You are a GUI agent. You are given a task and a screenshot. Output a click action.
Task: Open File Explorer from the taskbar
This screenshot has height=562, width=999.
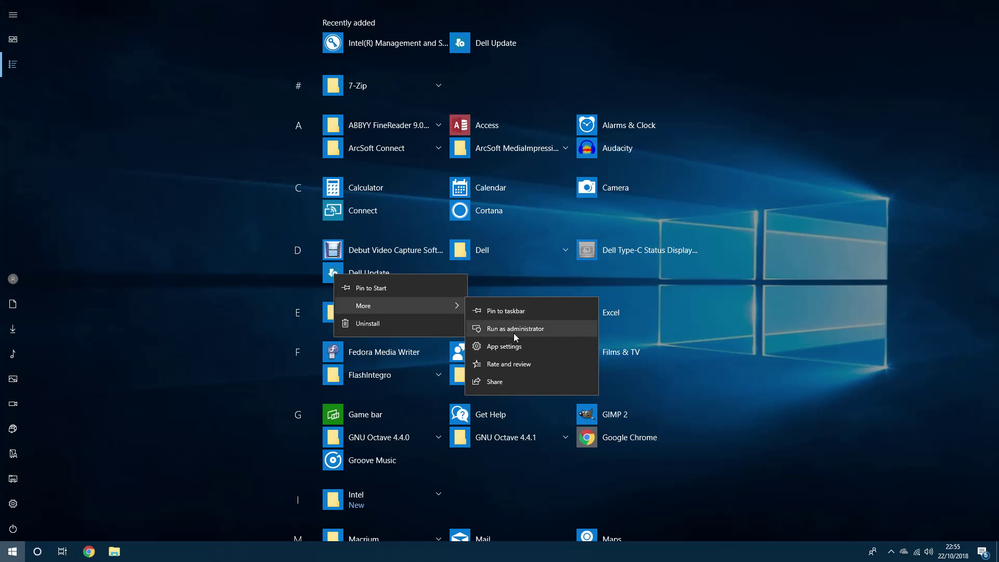click(x=114, y=552)
